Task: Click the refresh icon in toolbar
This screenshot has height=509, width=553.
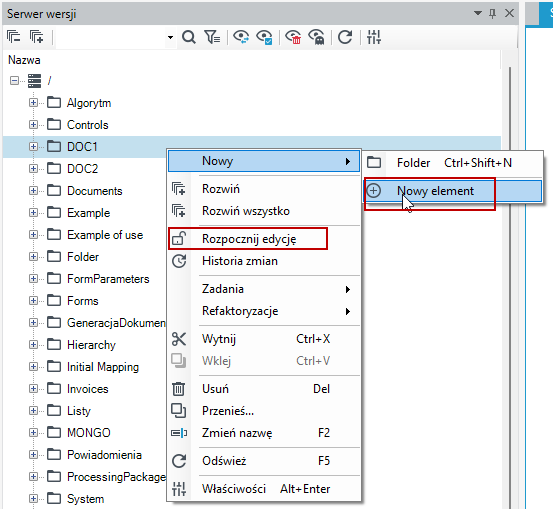Action: [345, 37]
